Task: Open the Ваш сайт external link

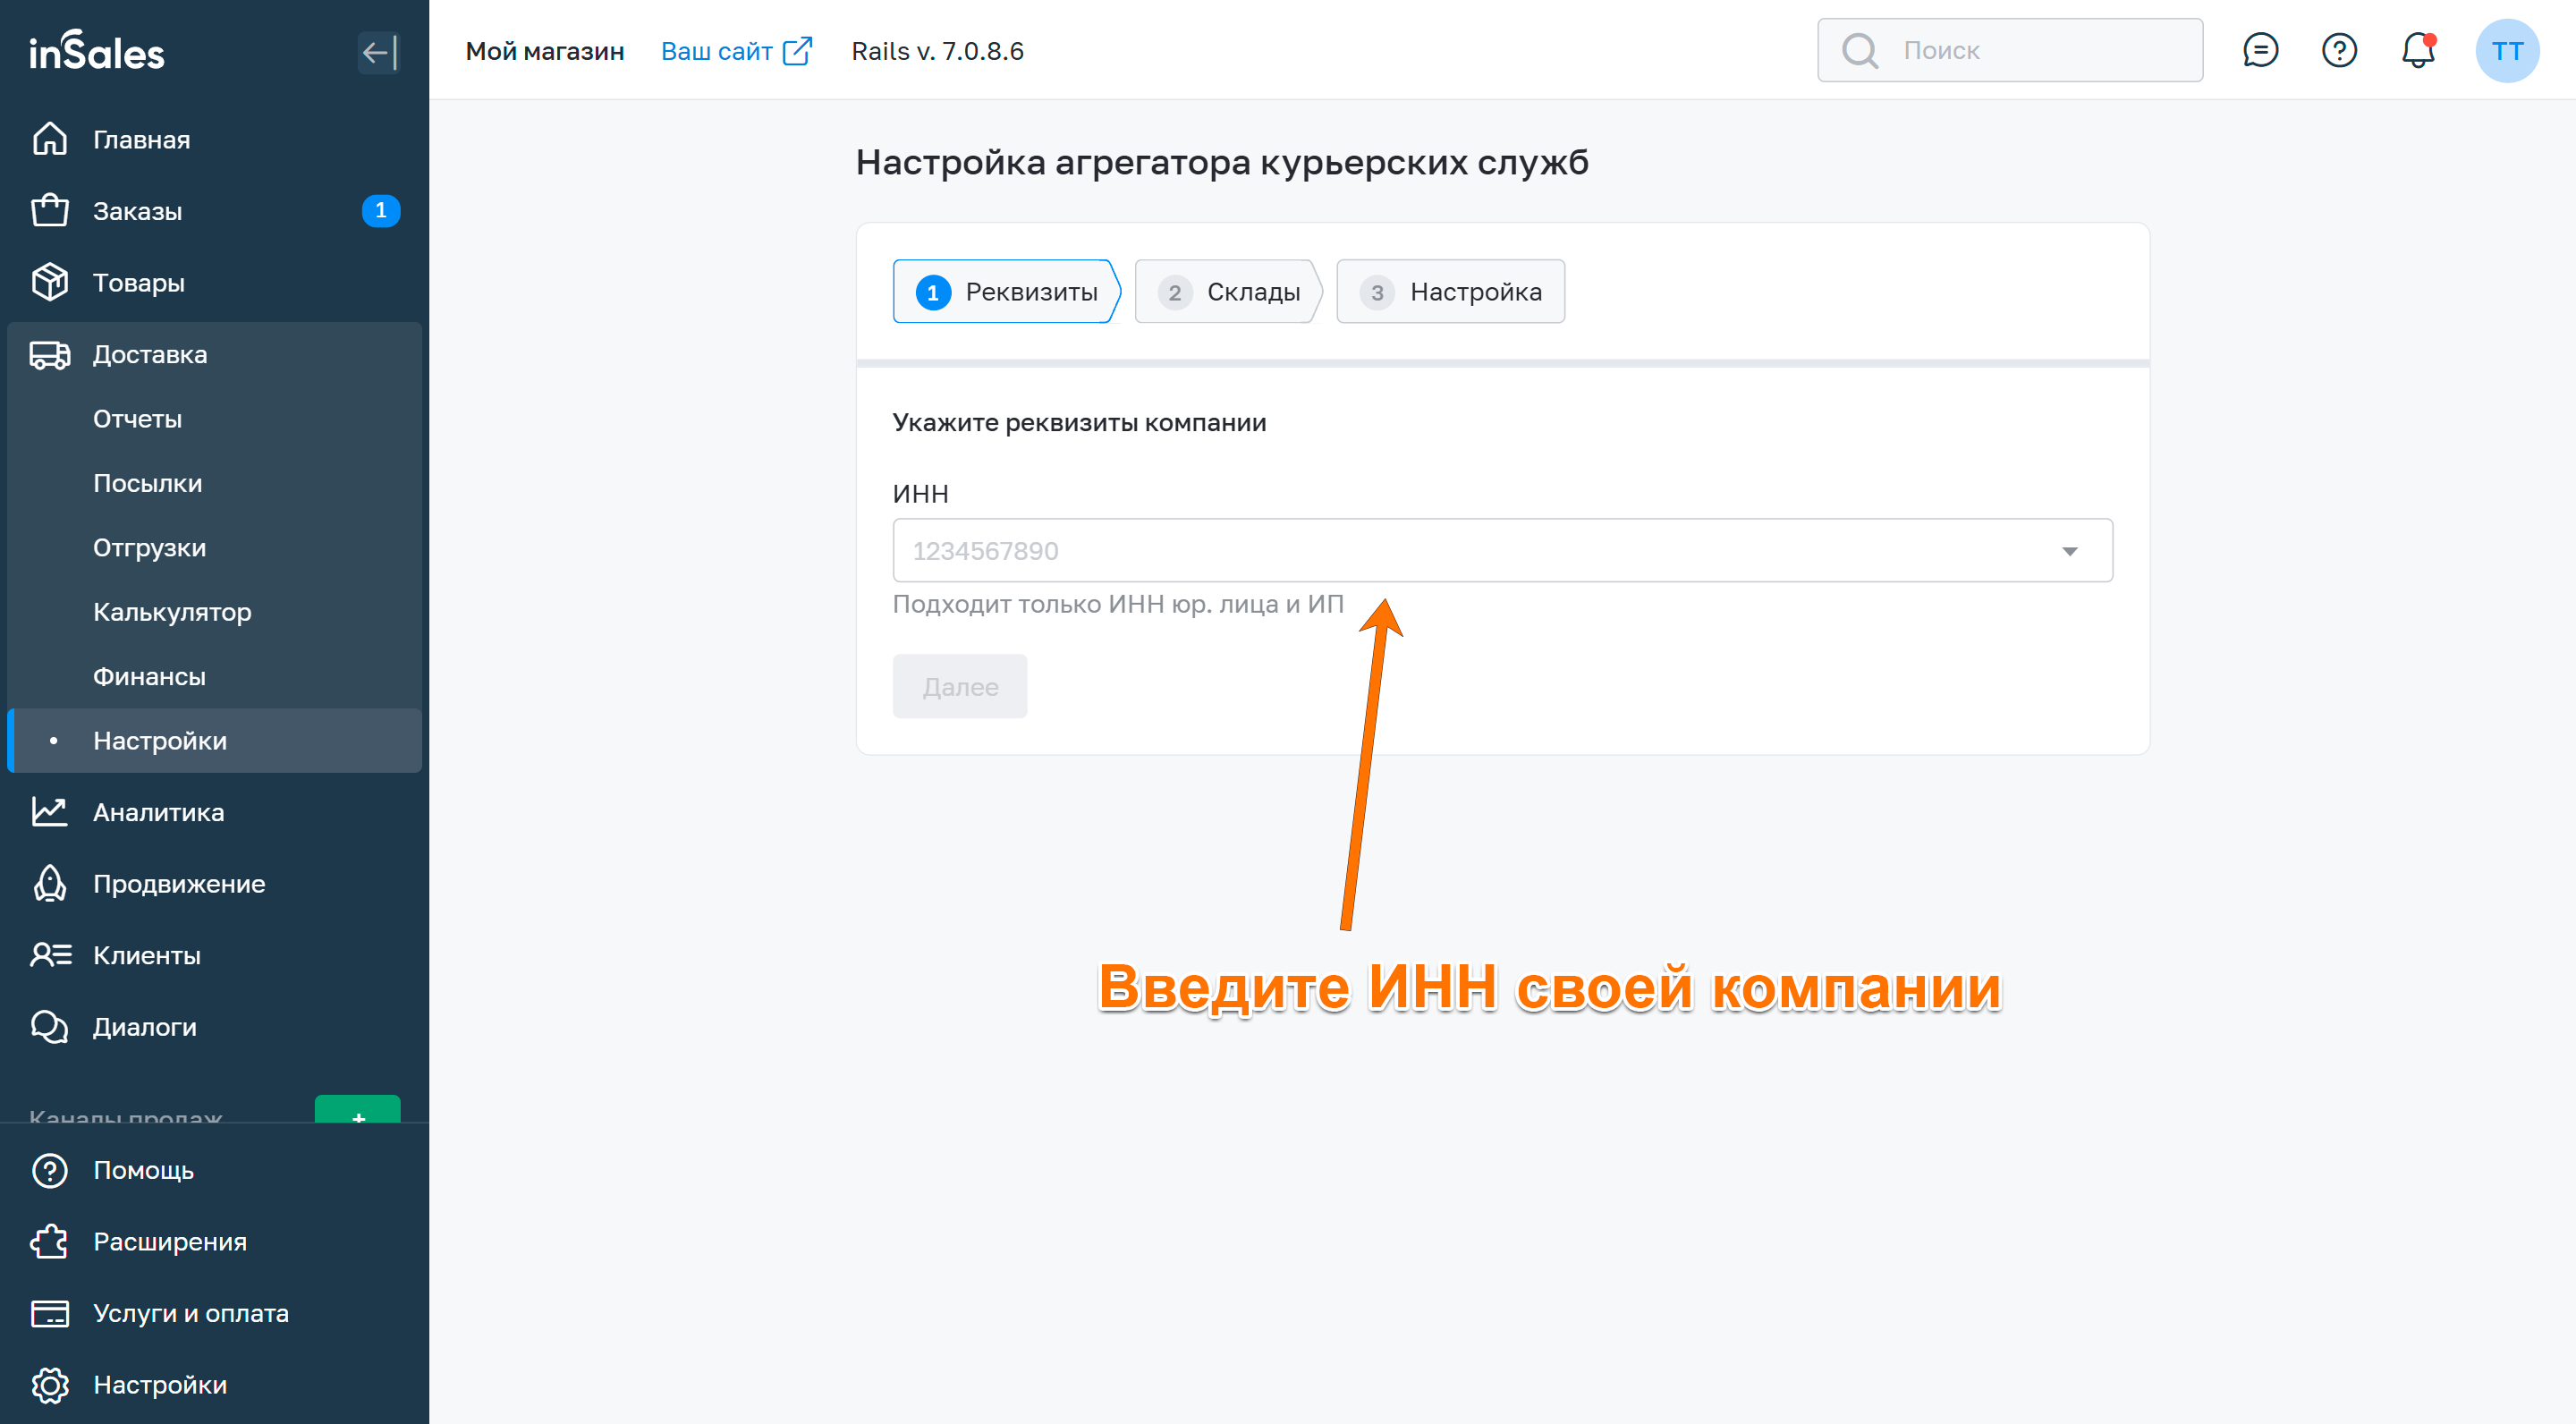Action: click(736, 51)
